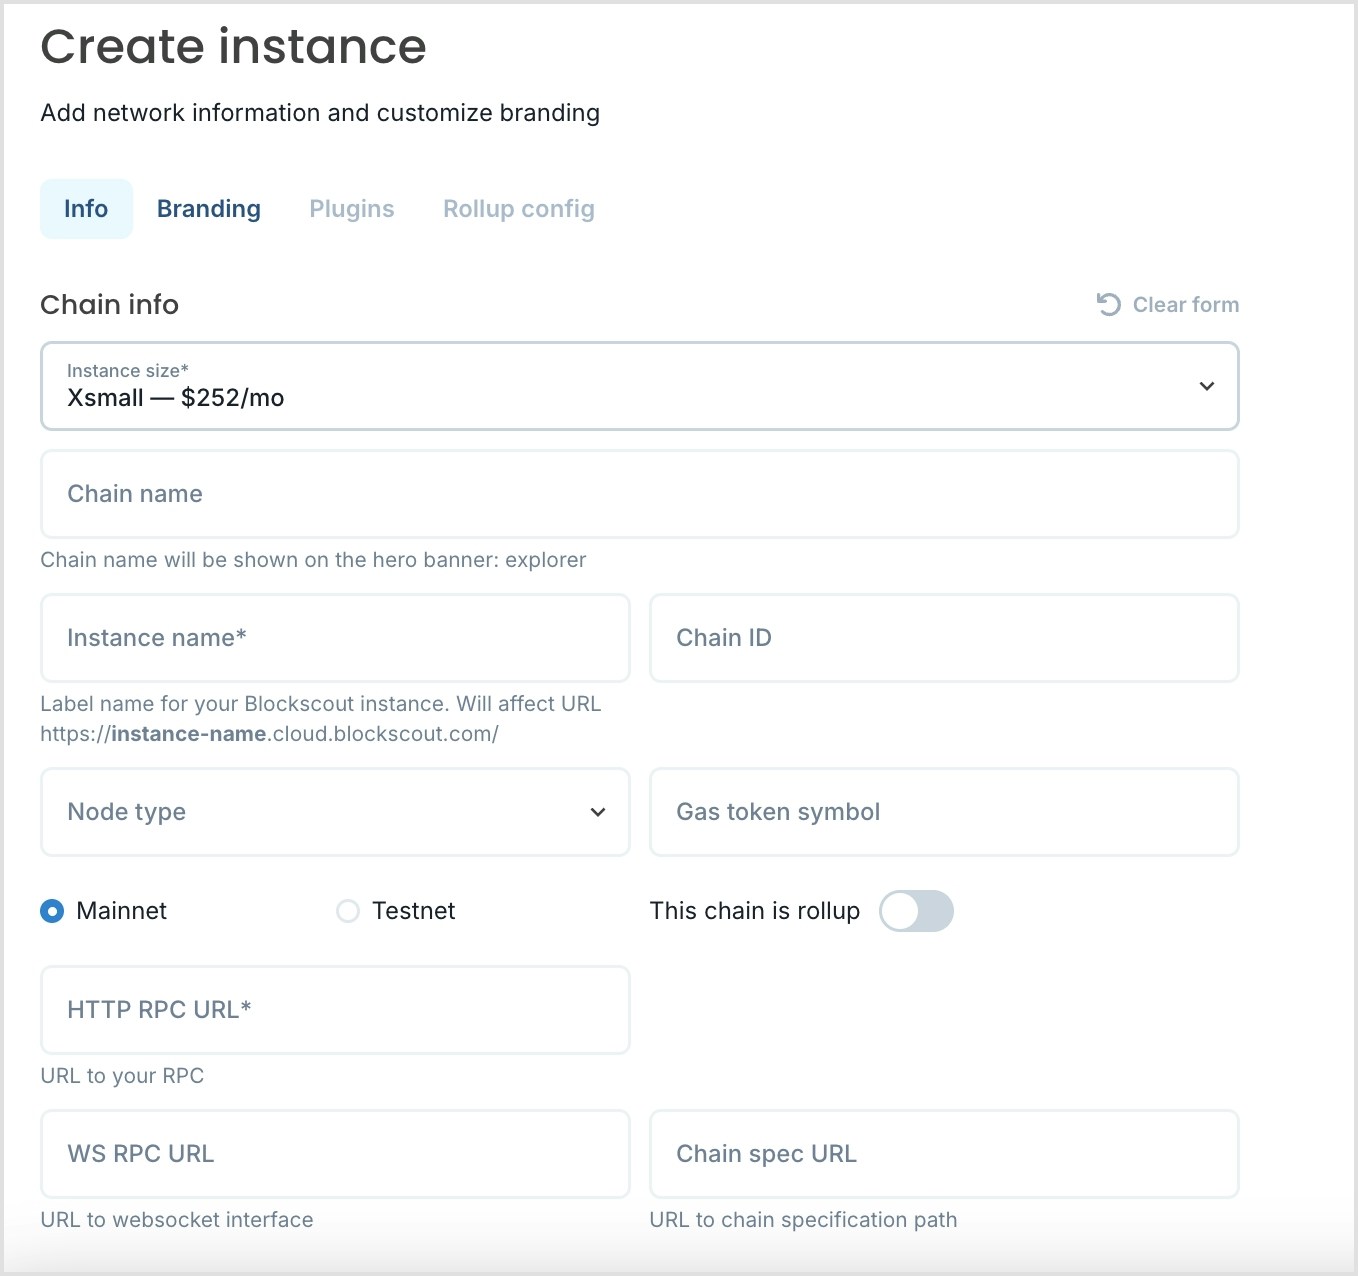Open the Plugins tab
The image size is (1358, 1276).
352,209
